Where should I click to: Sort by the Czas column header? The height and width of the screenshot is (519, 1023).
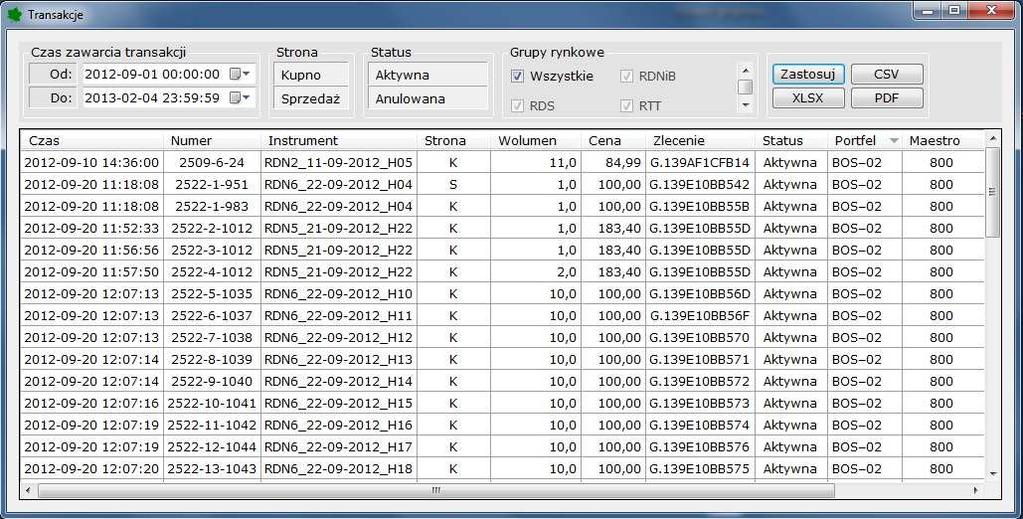92,140
